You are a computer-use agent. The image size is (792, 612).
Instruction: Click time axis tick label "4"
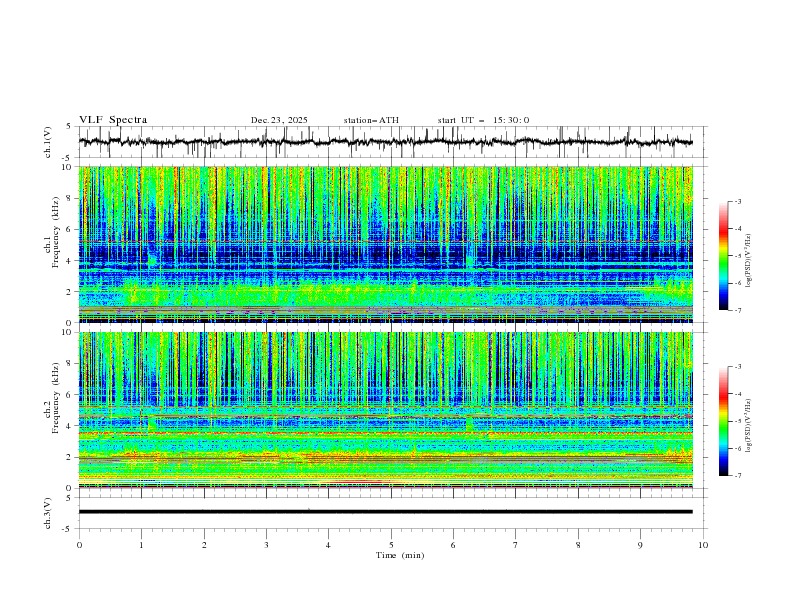click(x=328, y=545)
